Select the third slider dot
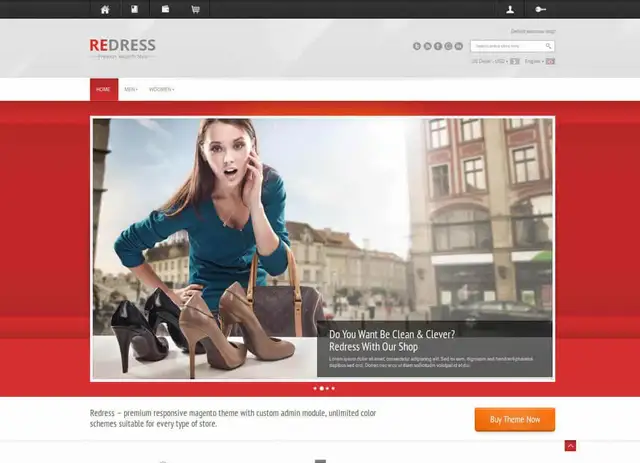The width and height of the screenshot is (640, 463). (327, 388)
